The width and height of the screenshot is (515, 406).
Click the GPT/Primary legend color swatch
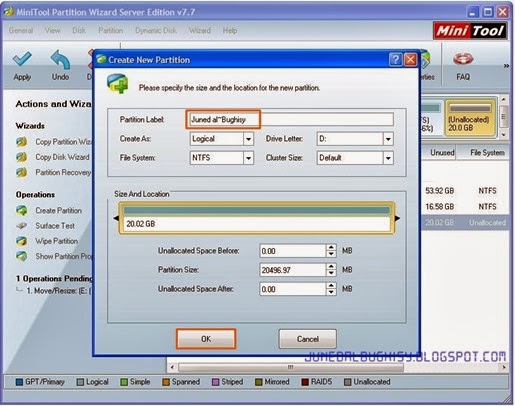19,382
